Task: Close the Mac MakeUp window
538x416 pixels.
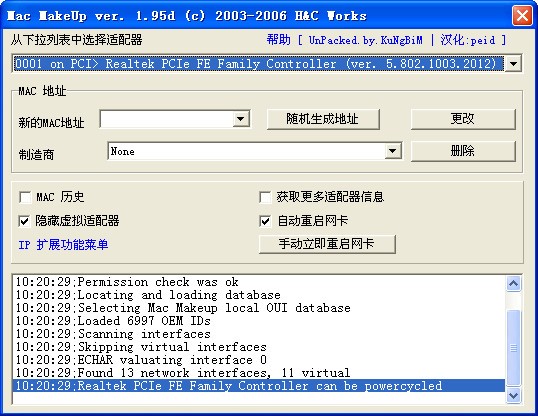Action: pyautogui.click(x=522, y=16)
